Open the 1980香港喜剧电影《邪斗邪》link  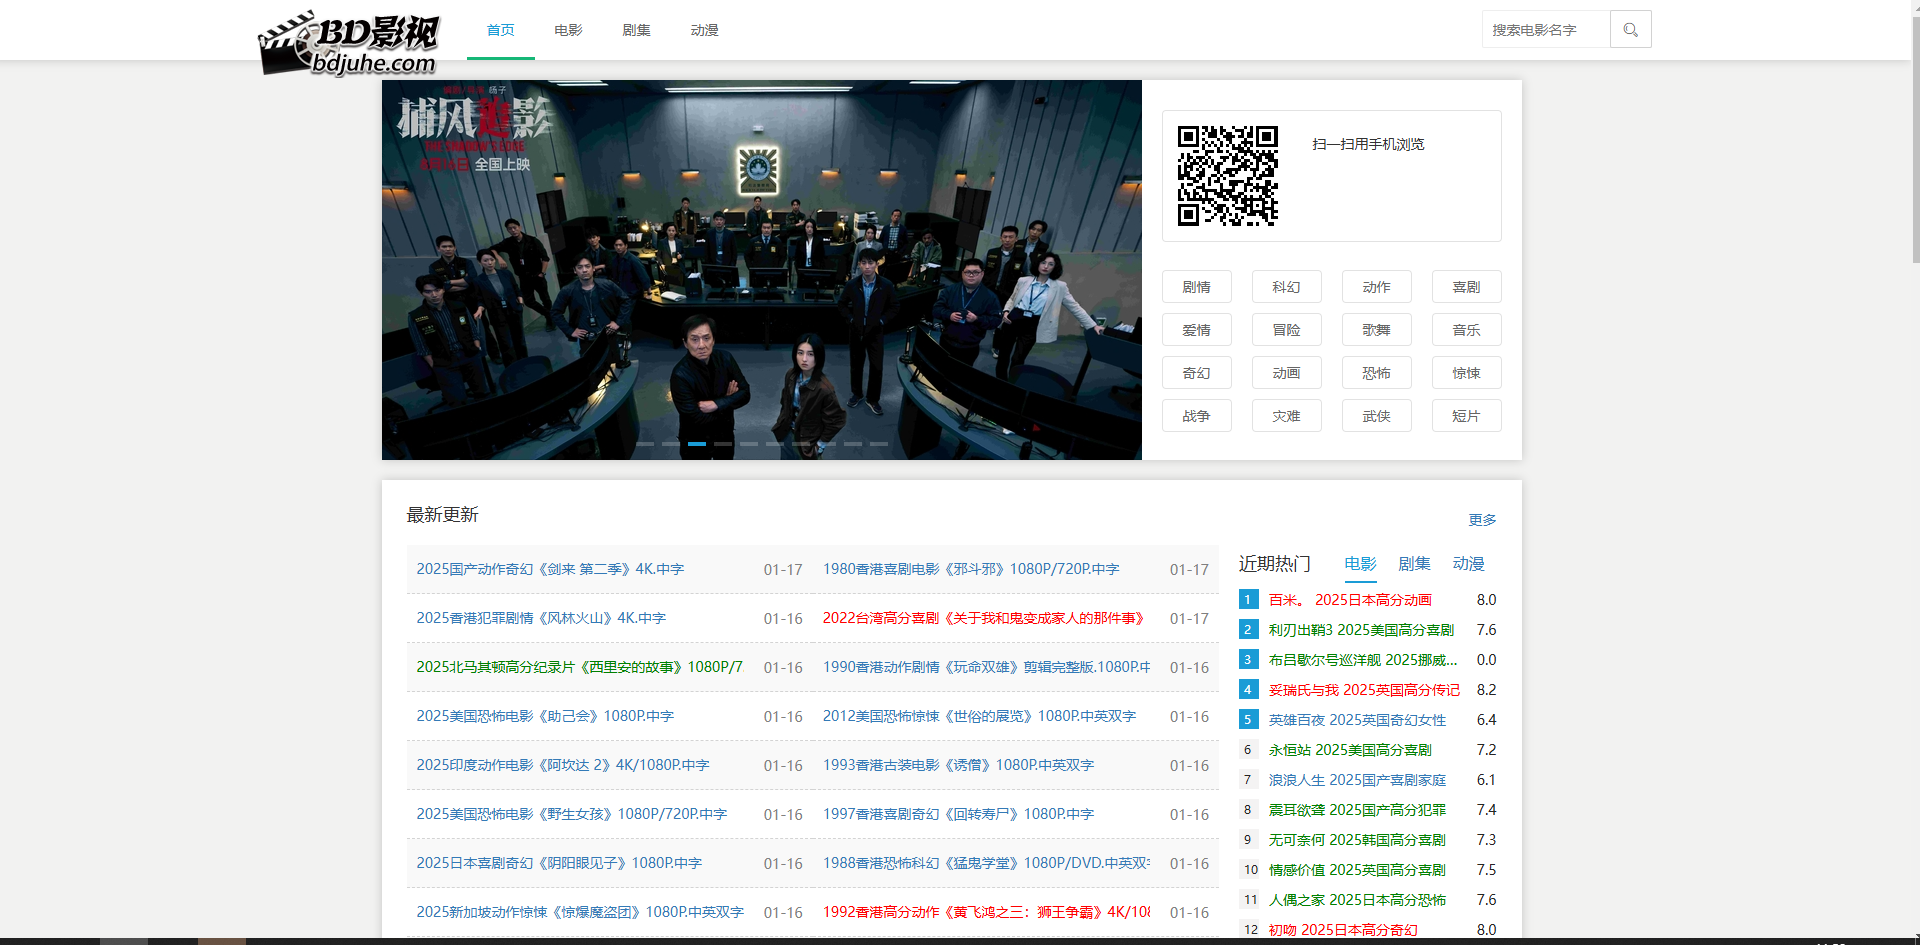970,569
